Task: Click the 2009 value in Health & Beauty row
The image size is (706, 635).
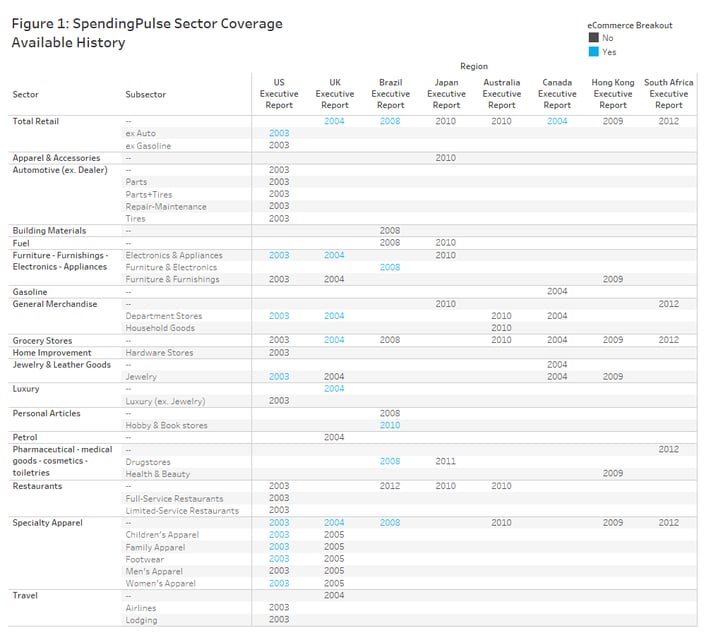Action: tap(613, 473)
